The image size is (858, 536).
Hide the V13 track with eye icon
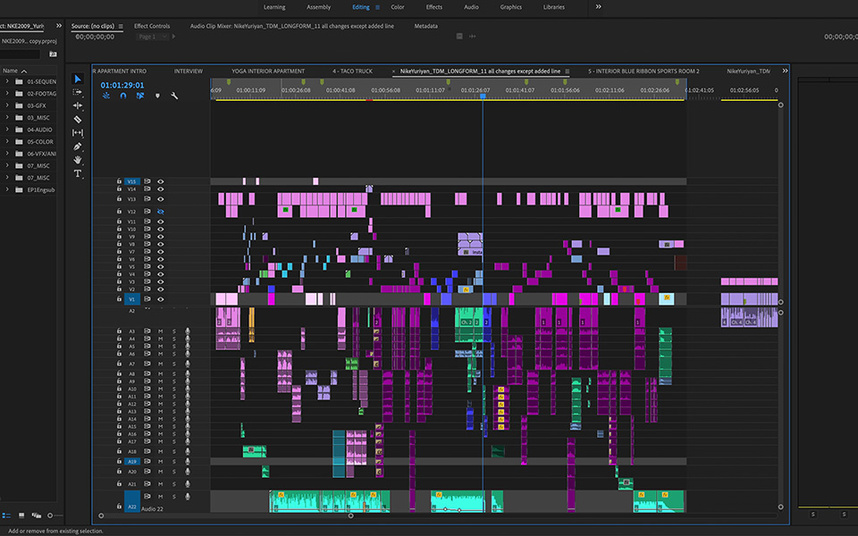pos(160,199)
